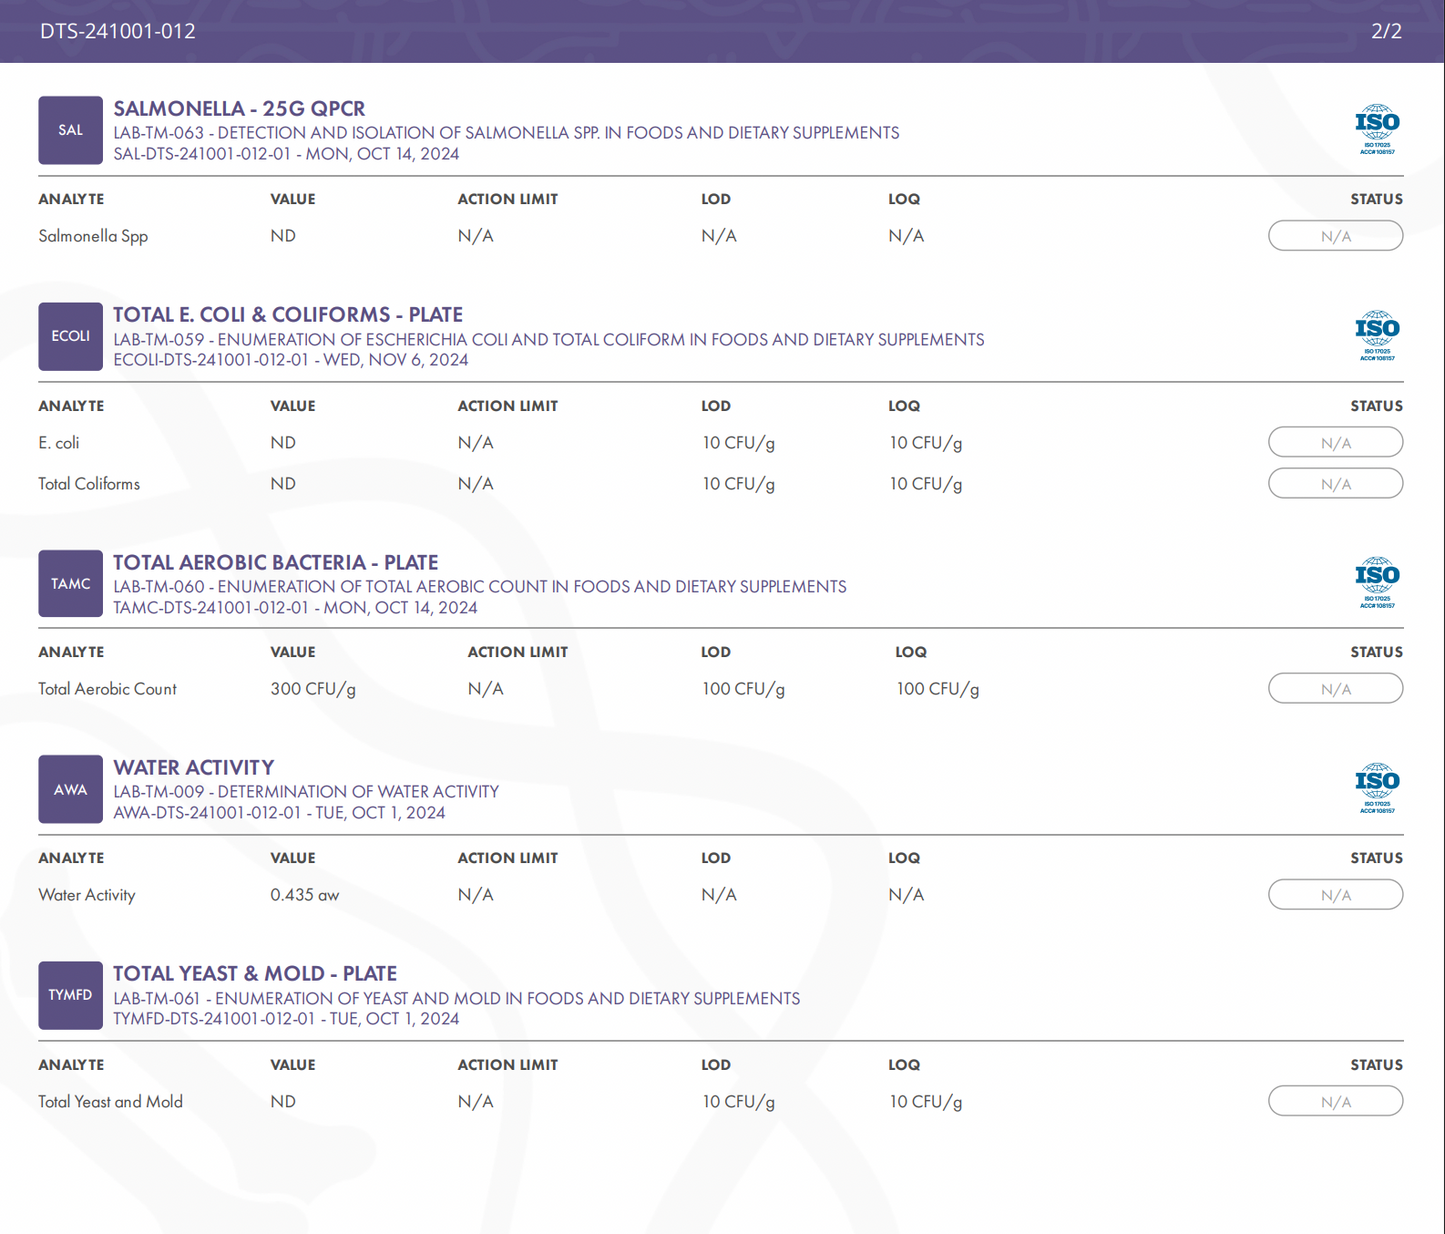Click the ISO logo in Salmonella section
Viewport: 1445px width, 1234px height.
click(1376, 129)
